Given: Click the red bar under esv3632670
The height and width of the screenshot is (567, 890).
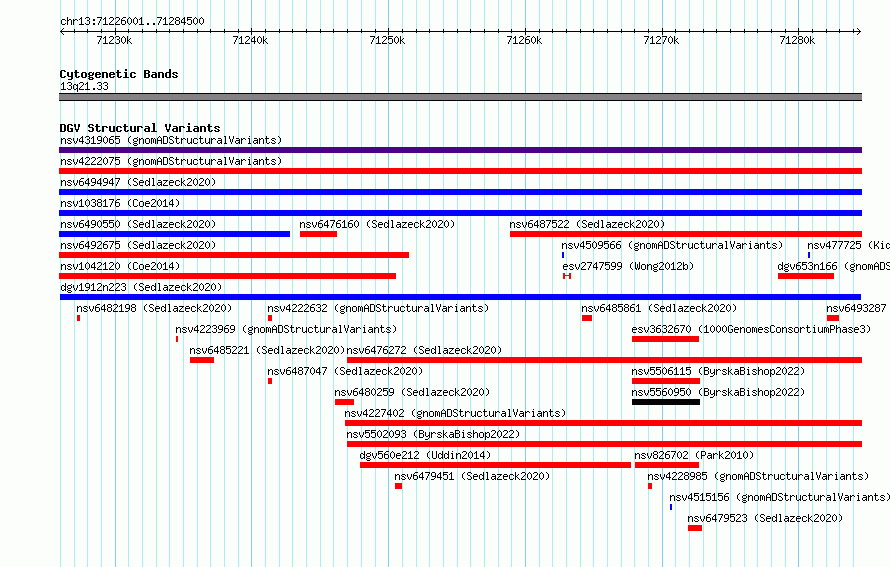Looking at the screenshot, I should pyautogui.click(x=665, y=339).
